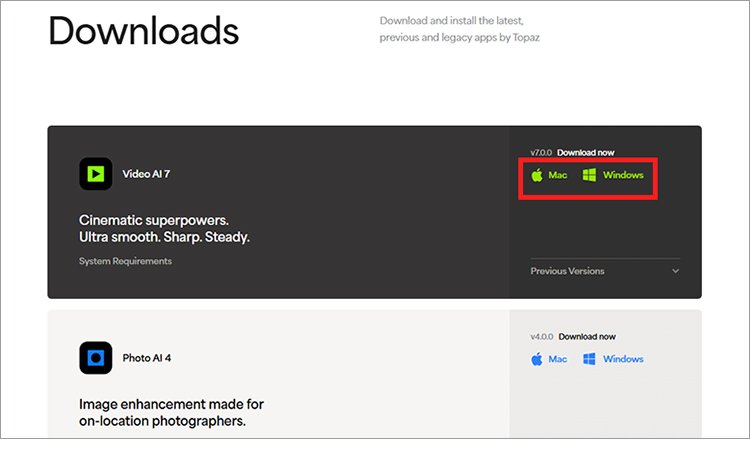Click 'Download and install the latest' description

pos(452,21)
